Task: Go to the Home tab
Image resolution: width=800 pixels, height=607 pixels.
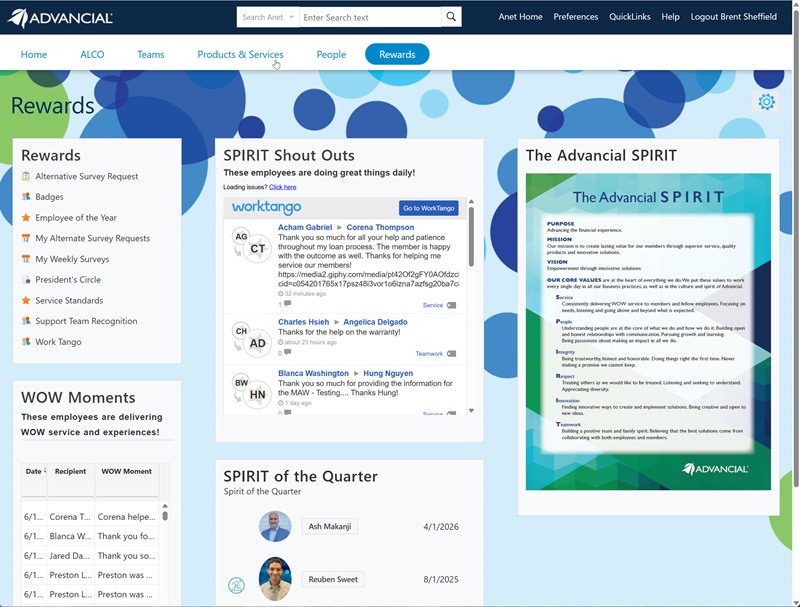Action: coord(34,54)
